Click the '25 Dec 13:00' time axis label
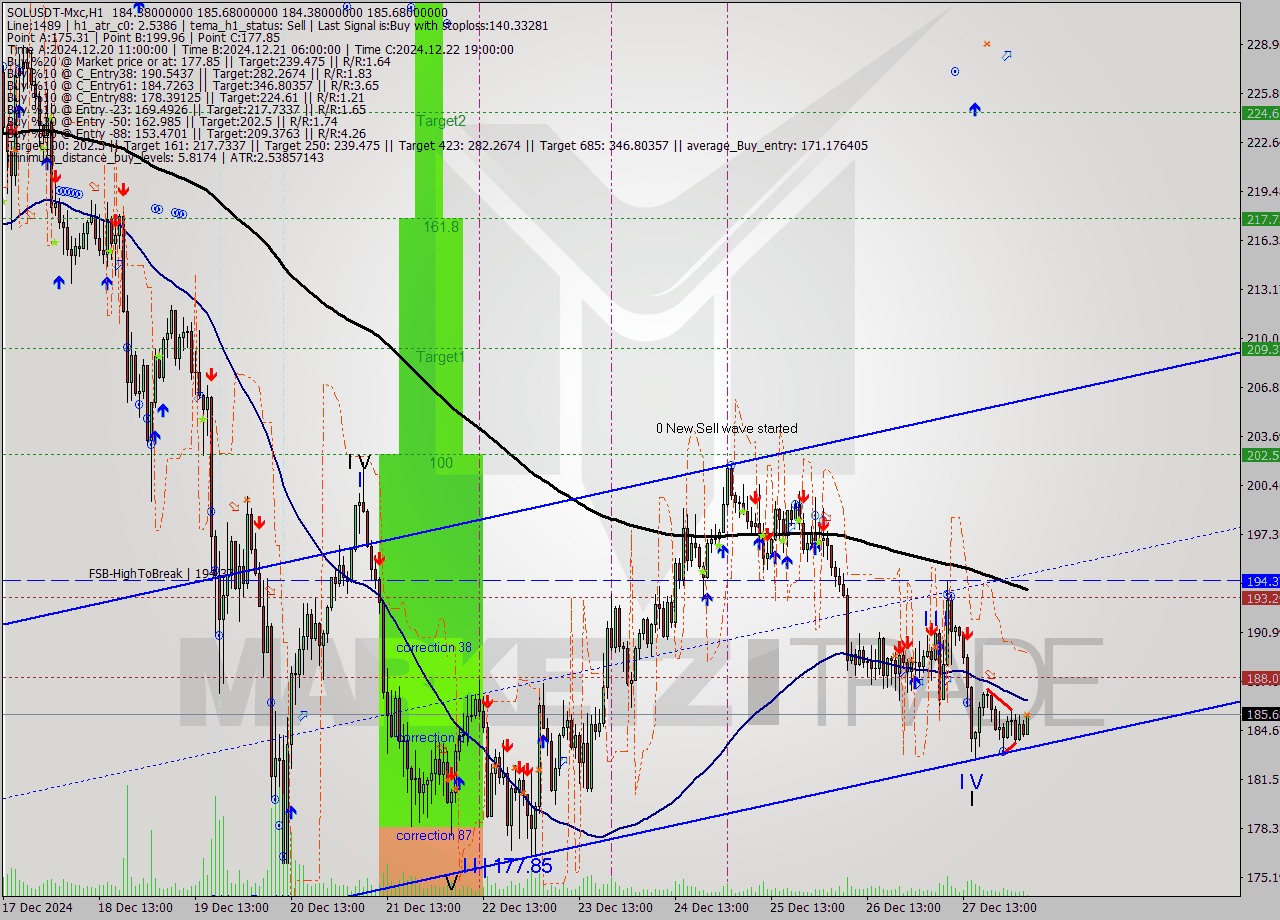 click(807, 908)
